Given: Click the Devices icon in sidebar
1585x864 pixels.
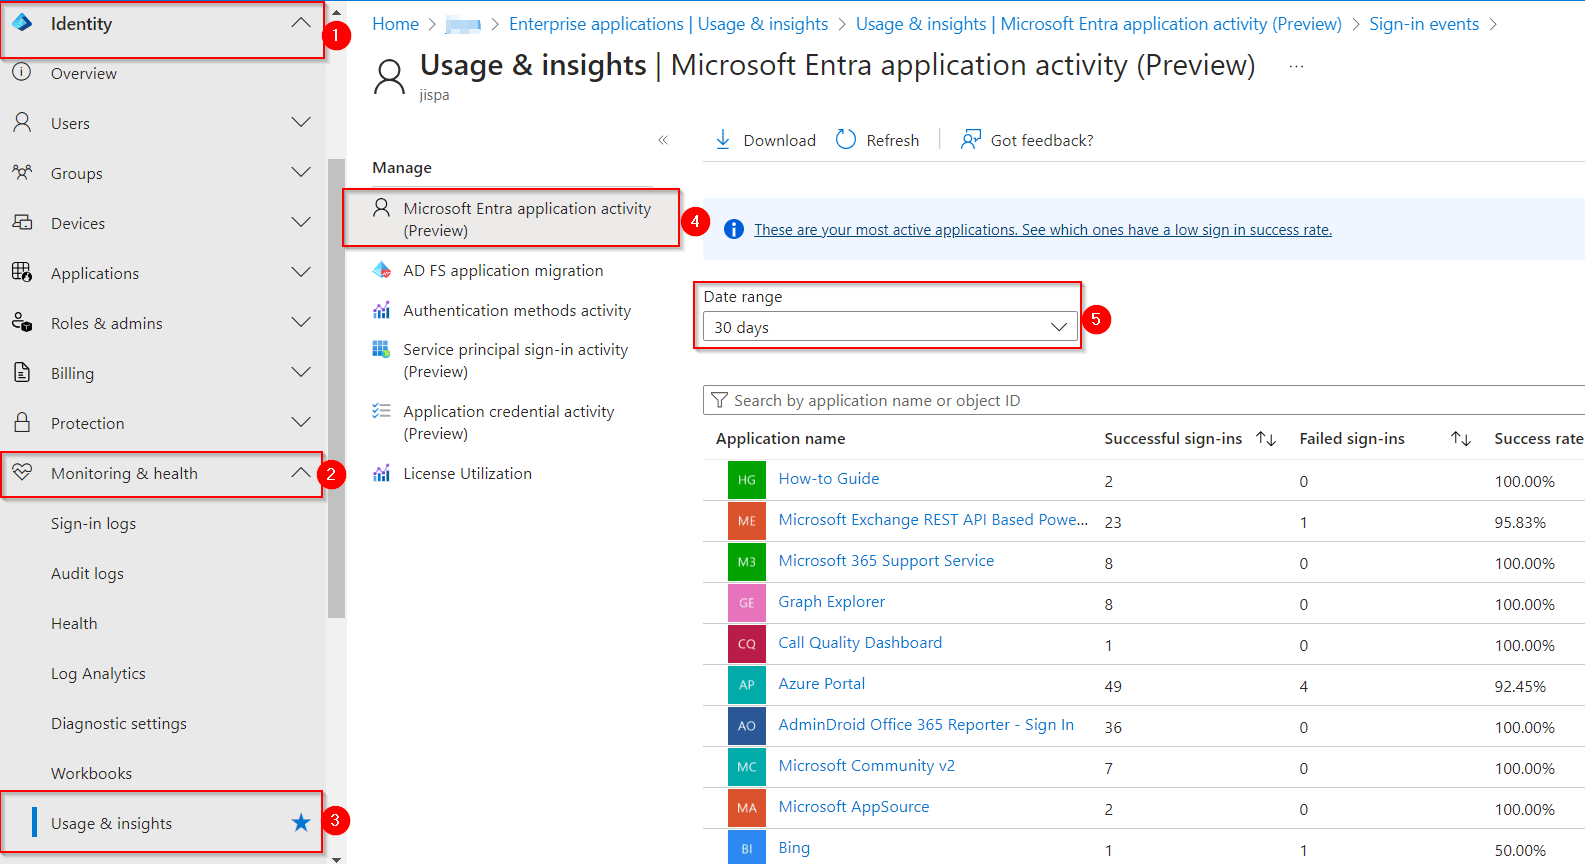Looking at the screenshot, I should (x=22, y=223).
